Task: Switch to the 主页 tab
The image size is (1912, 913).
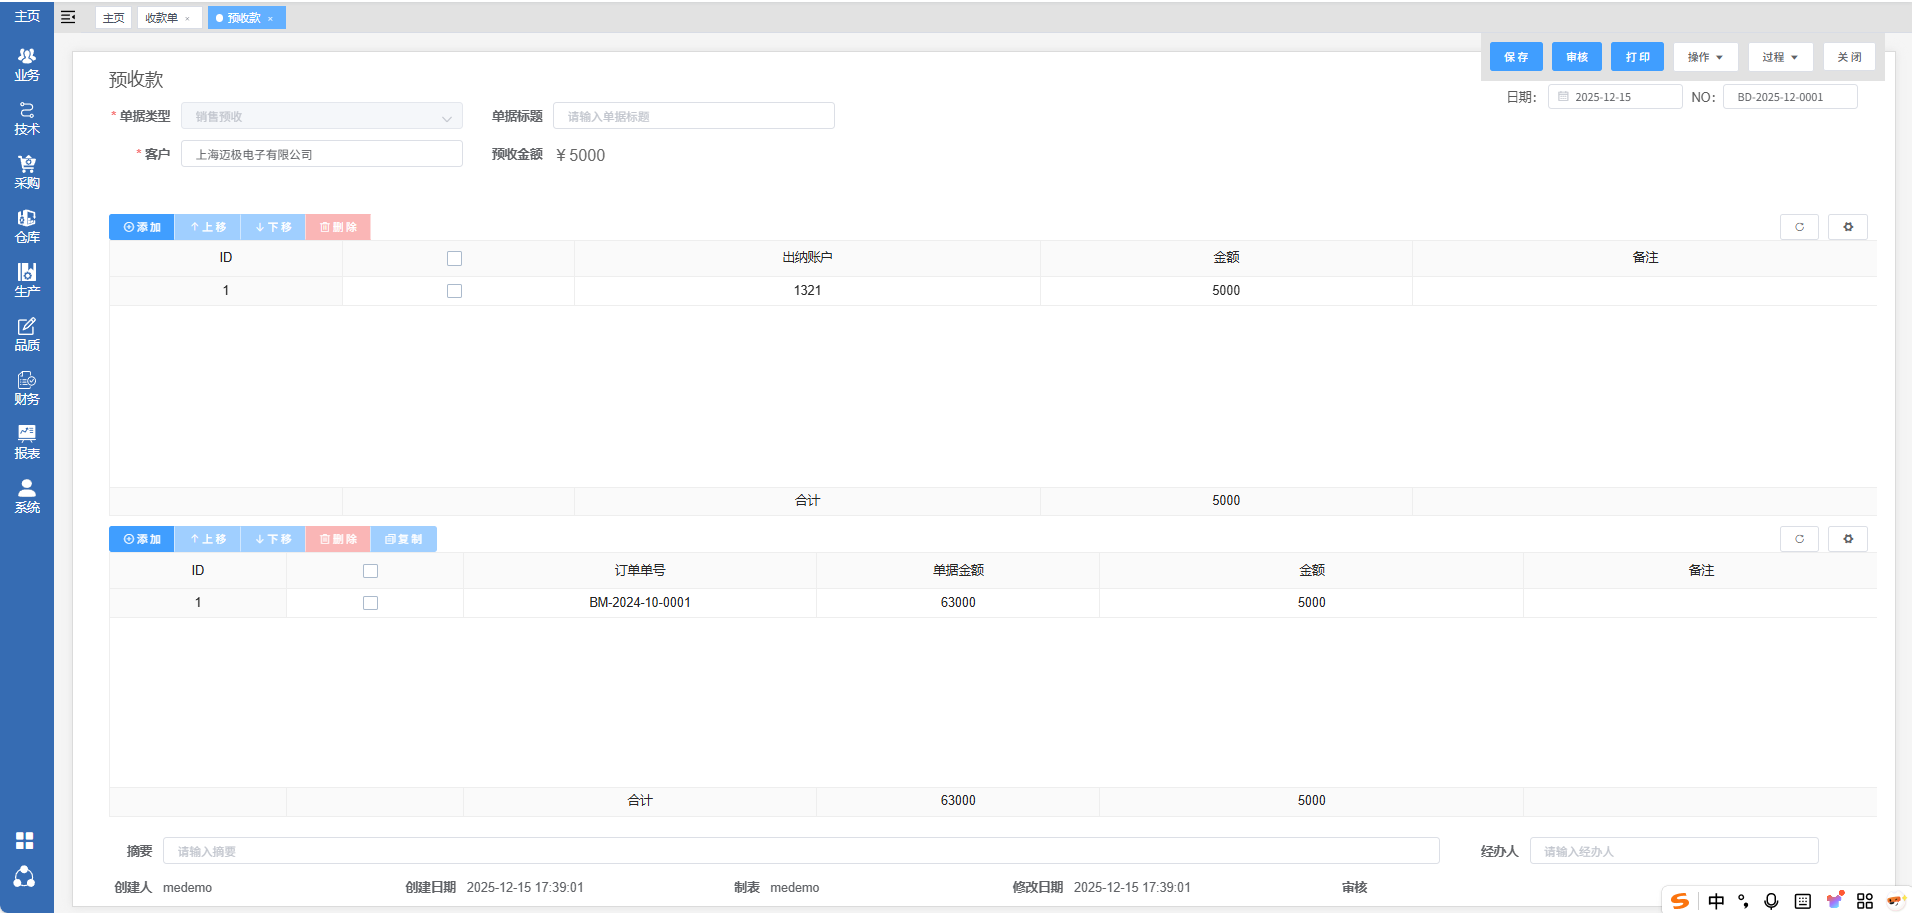Action: [x=114, y=18]
